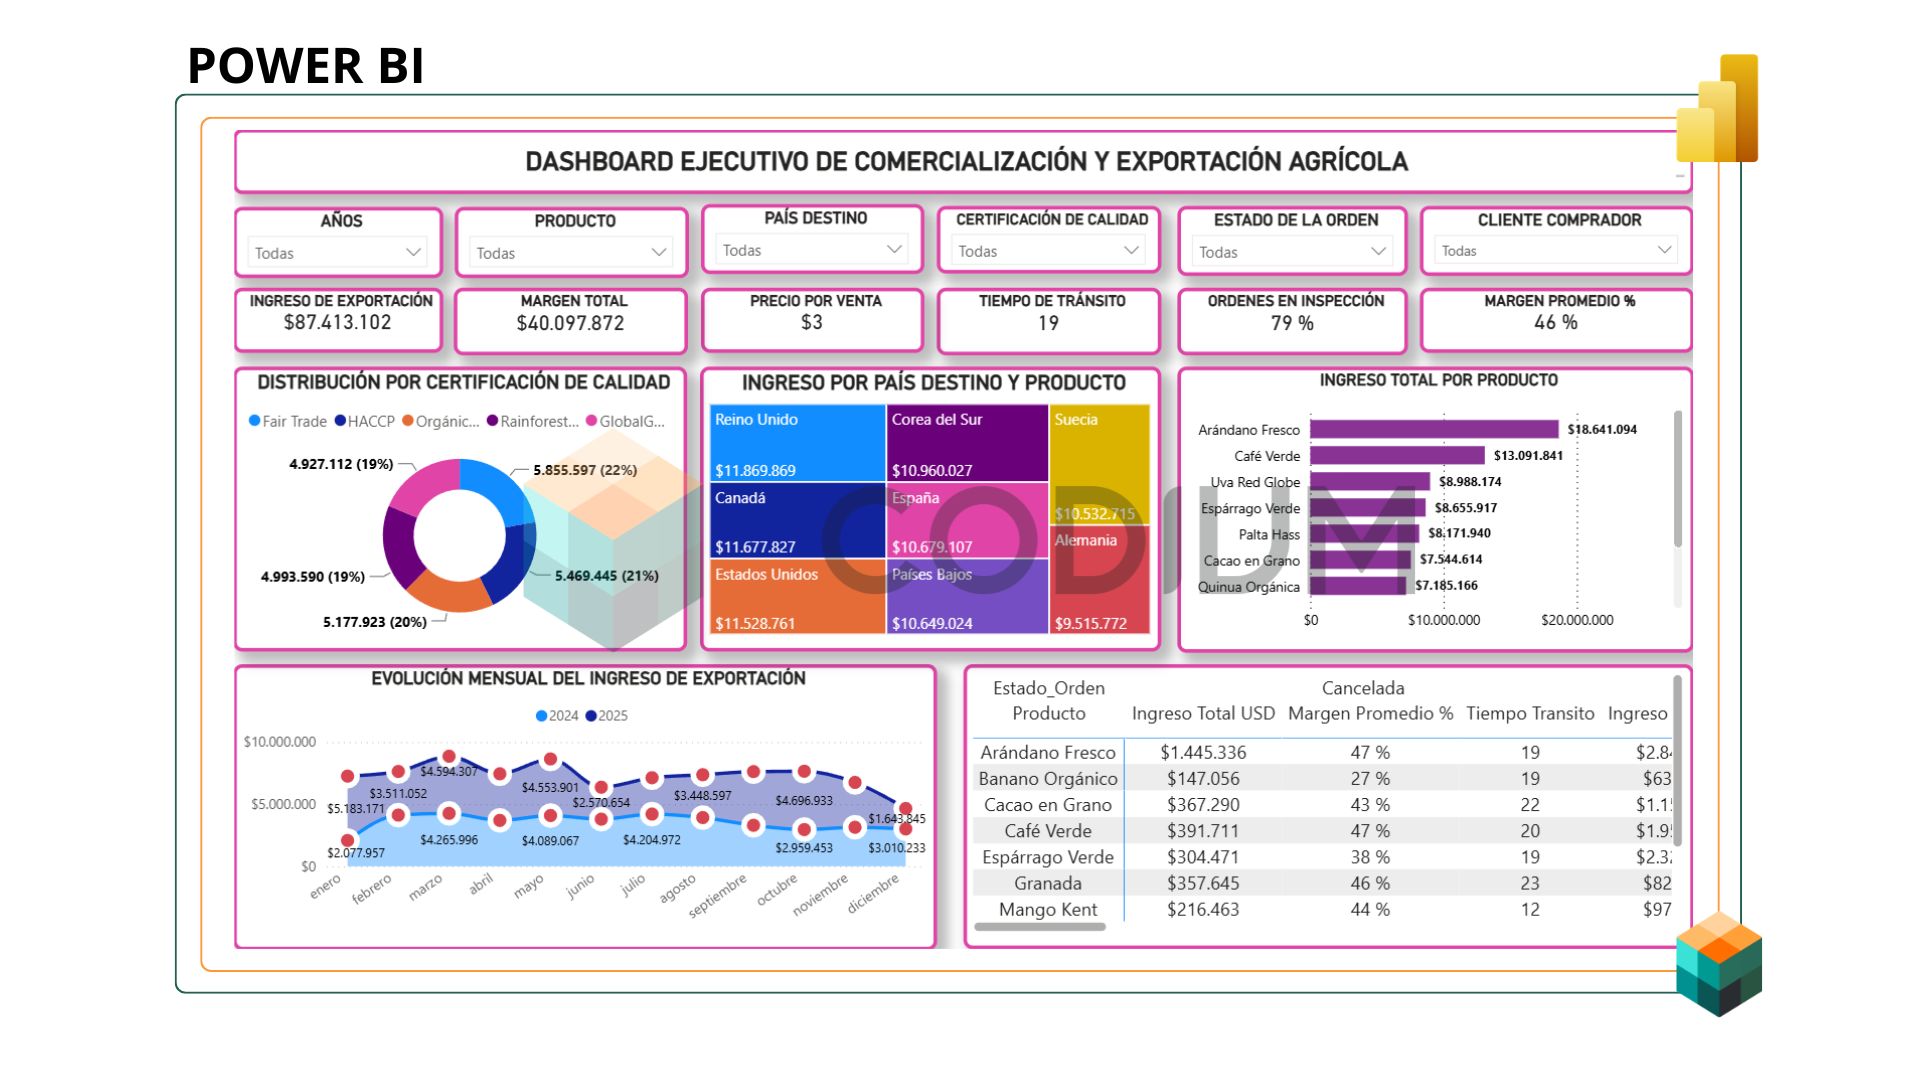
Task: Click the MARGEN PROMEDIO % 46 % card
Action: click(x=1556, y=320)
